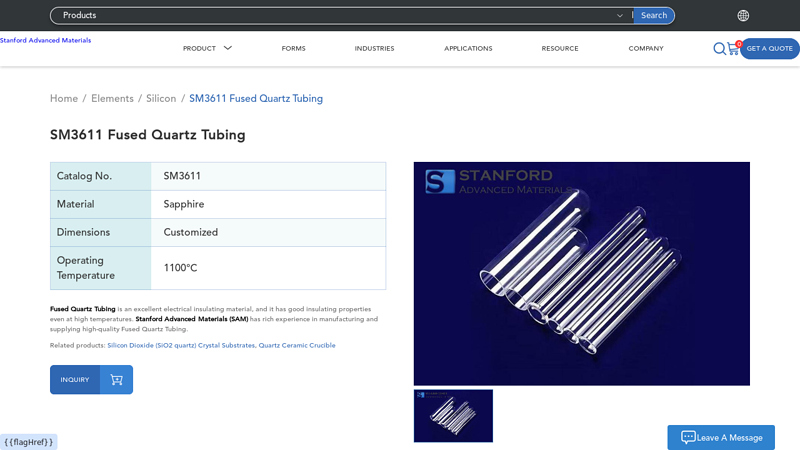Expand the Products dropdown in search bar
This screenshot has width=800, height=450.
pyautogui.click(x=619, y=16)
